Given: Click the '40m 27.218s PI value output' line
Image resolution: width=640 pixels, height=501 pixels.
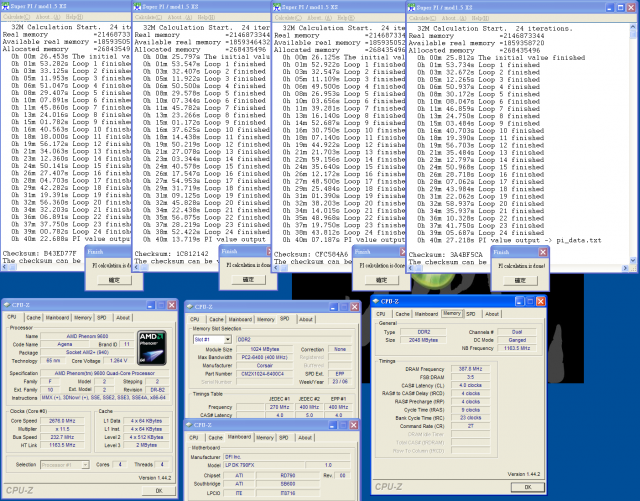Looking at the screenshot, I should coord(510,240).
